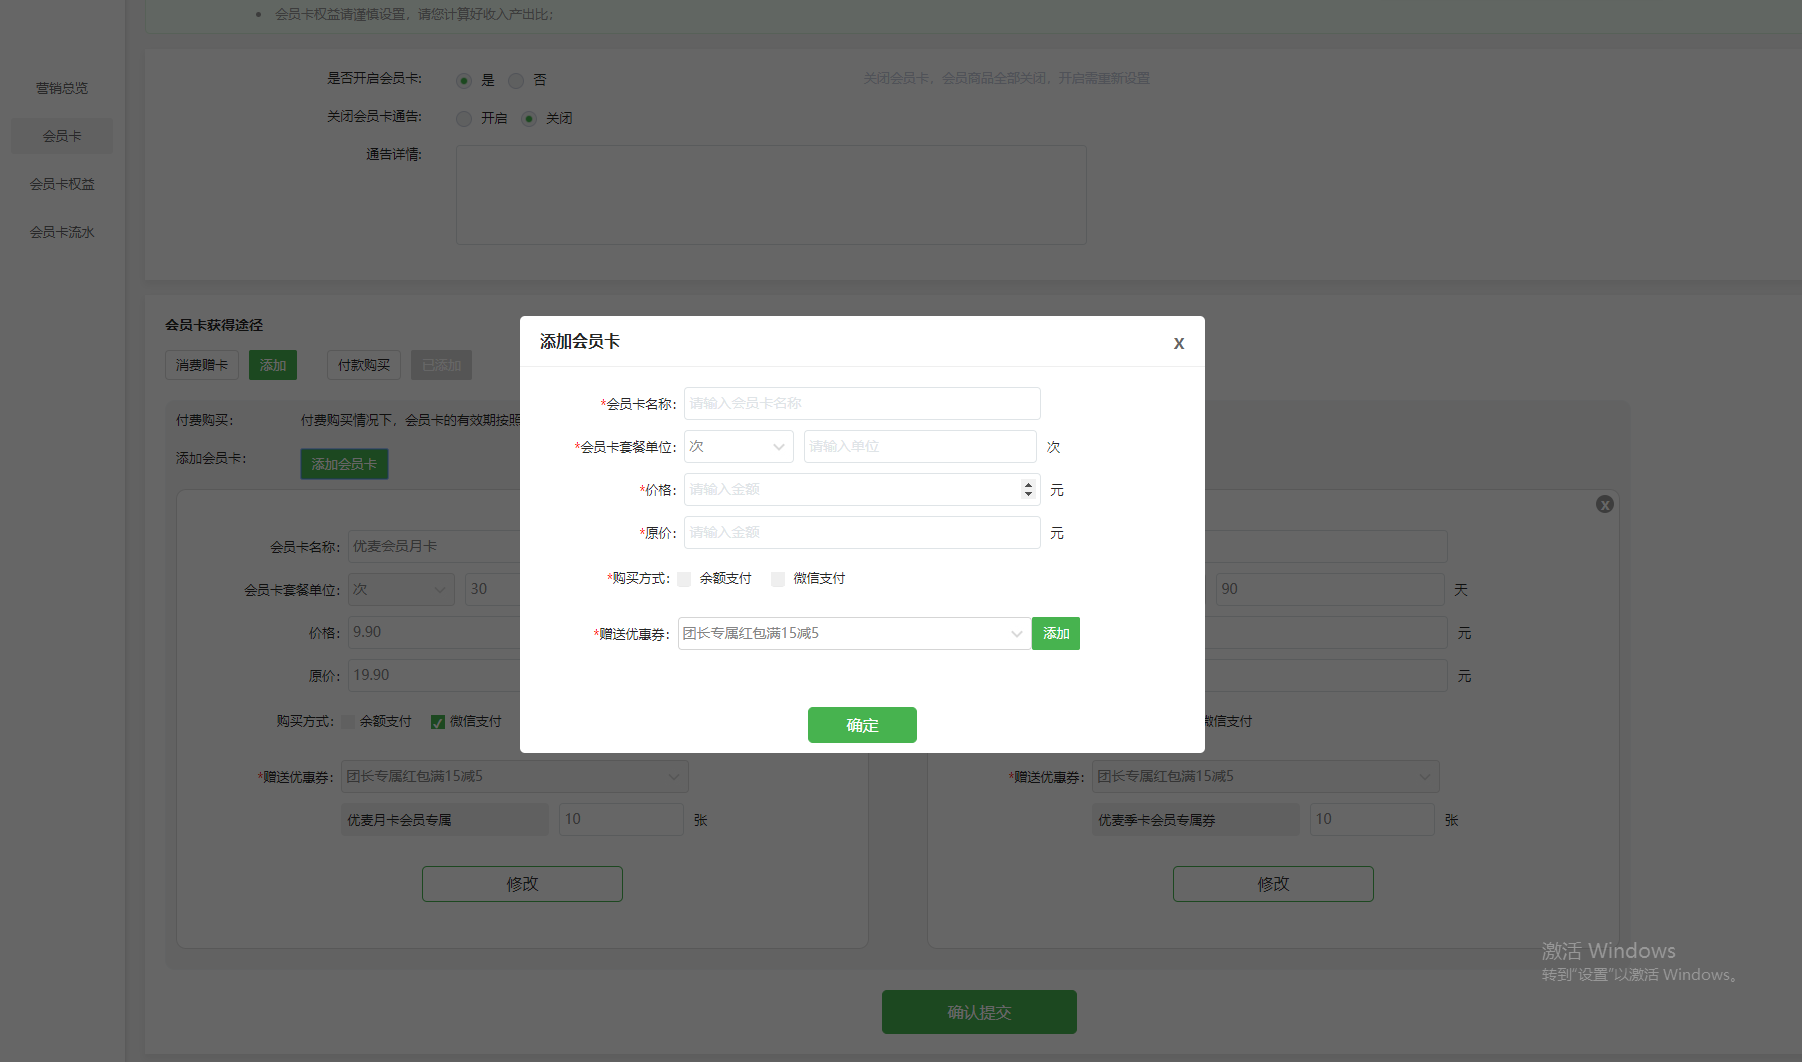The height and width of the screenshot is (1062, 1802).
Task: Open the 会员卡套餐单位 dropdown in dialog
Action: (738, 447)
